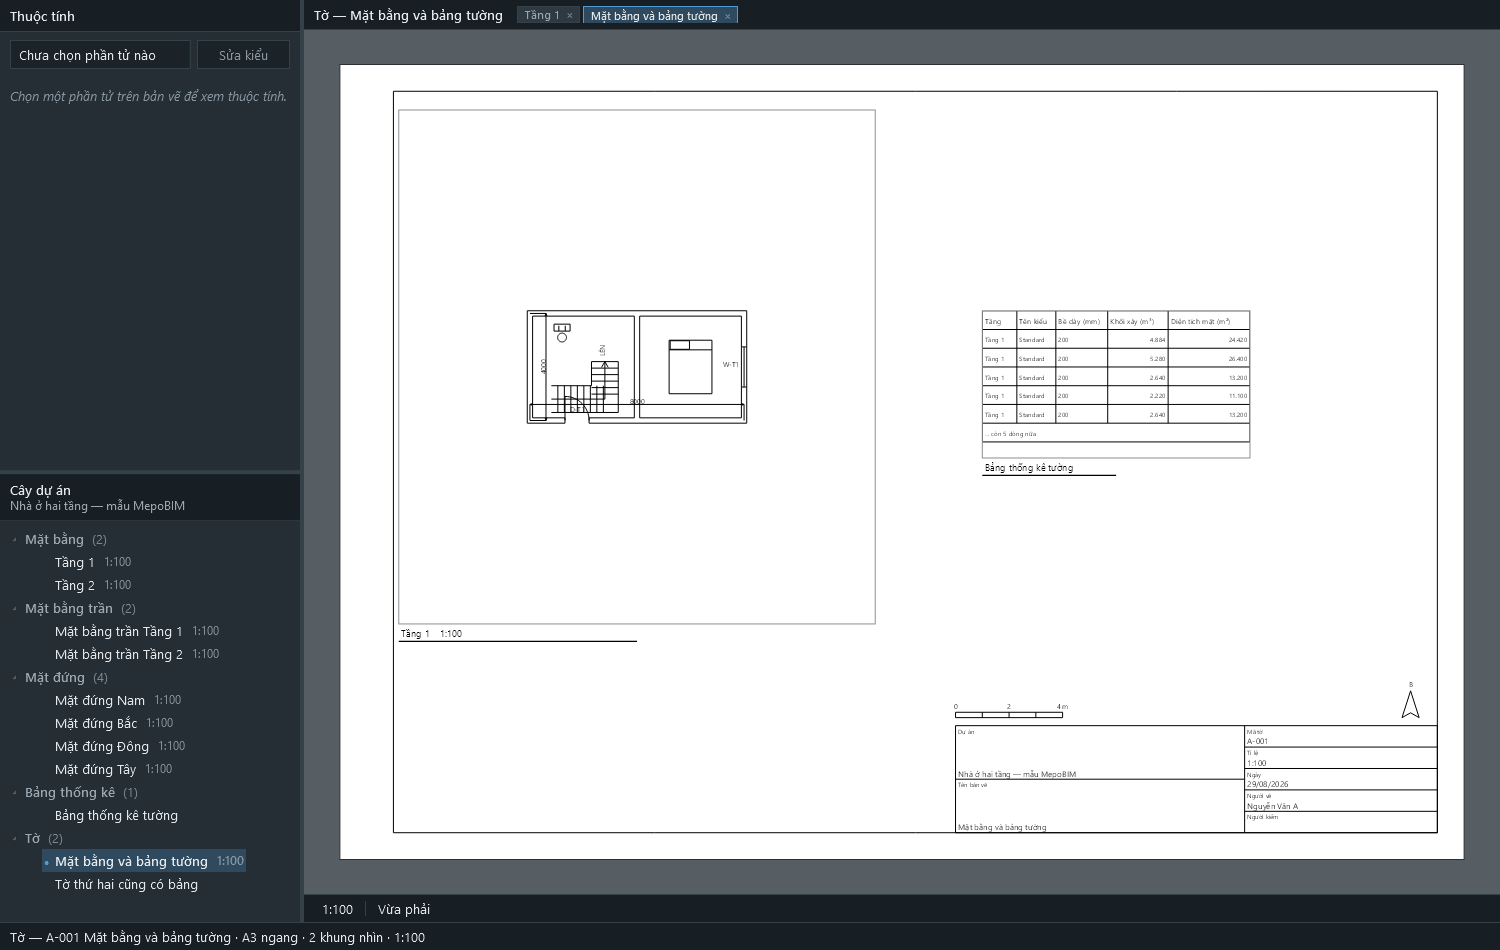Open the Vừa phải detail level option
This screenshot has height=950, width=1500.
pyautogui.click(x=404, y=909)
